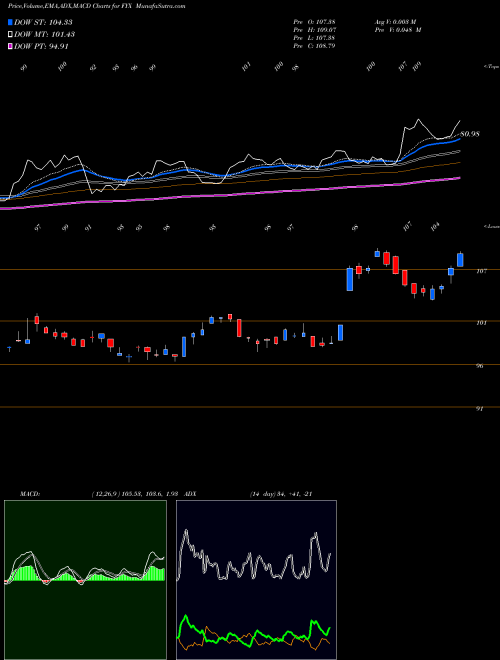The image size is (500, 660).
Task: Click the tall blue gap-up candle below 107 line
Action: pos(350,279)
